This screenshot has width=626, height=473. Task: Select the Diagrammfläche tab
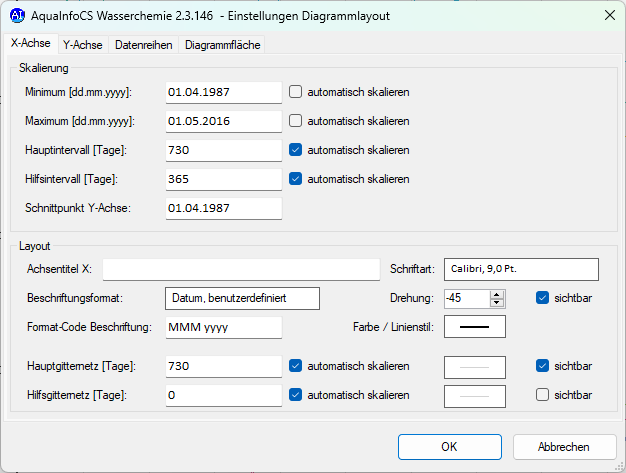[x=222, y=45]
